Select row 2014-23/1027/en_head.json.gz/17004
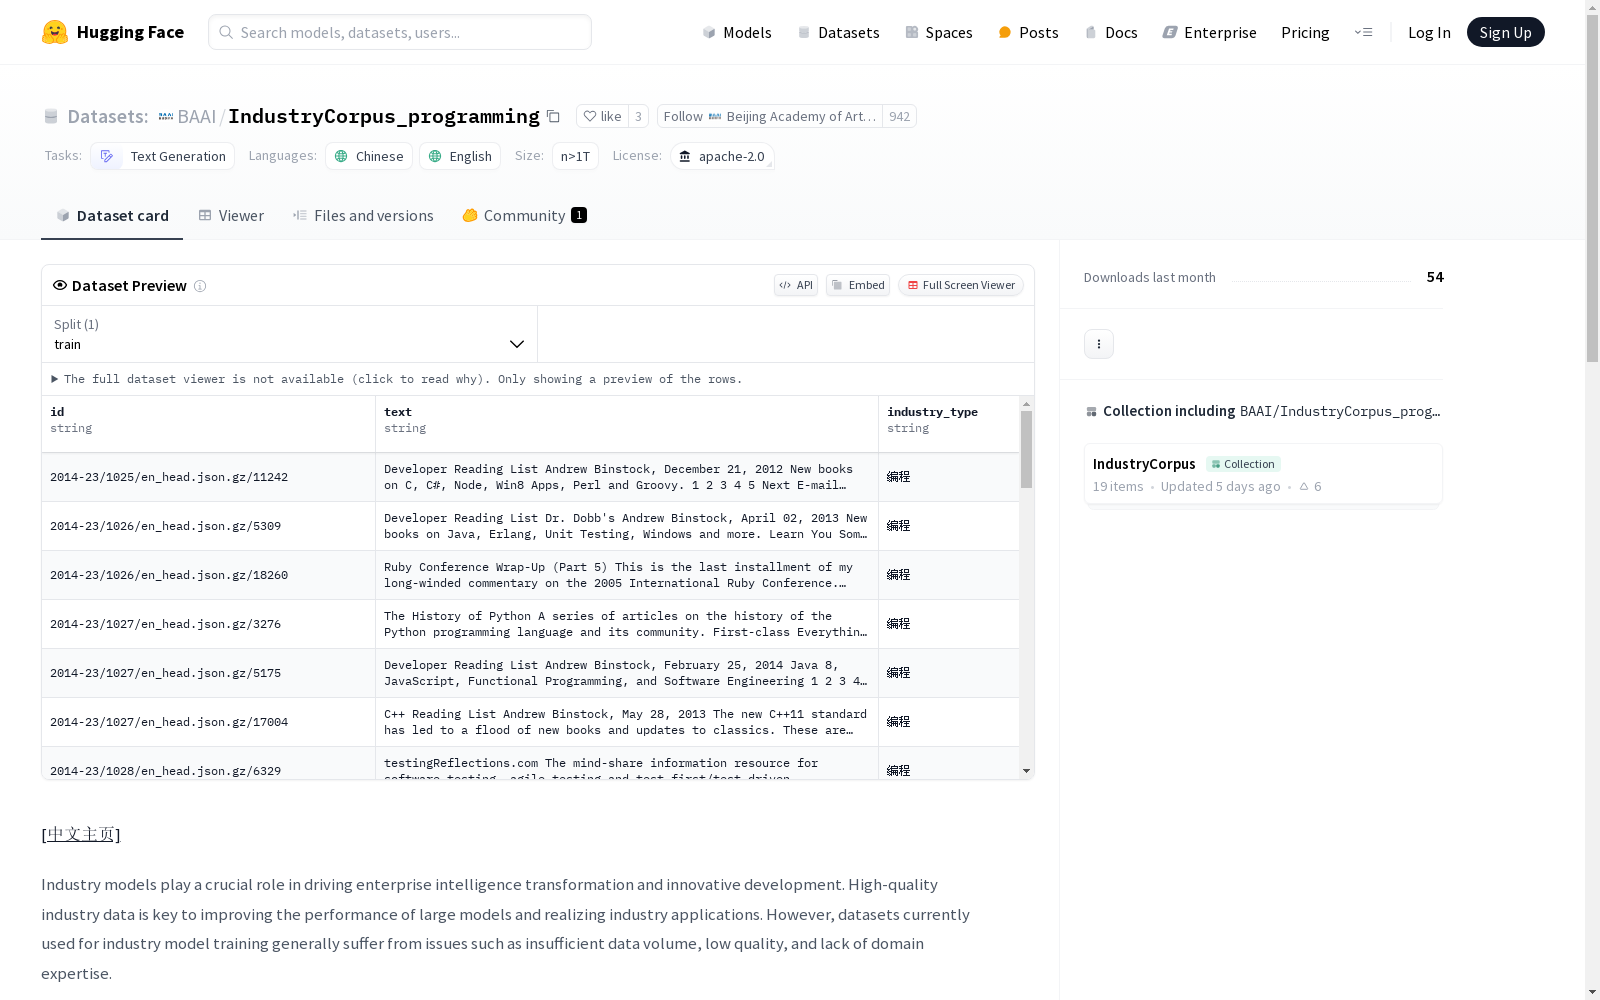The height and width of the screenshot is (1000, 1600). tap(530, 722)
